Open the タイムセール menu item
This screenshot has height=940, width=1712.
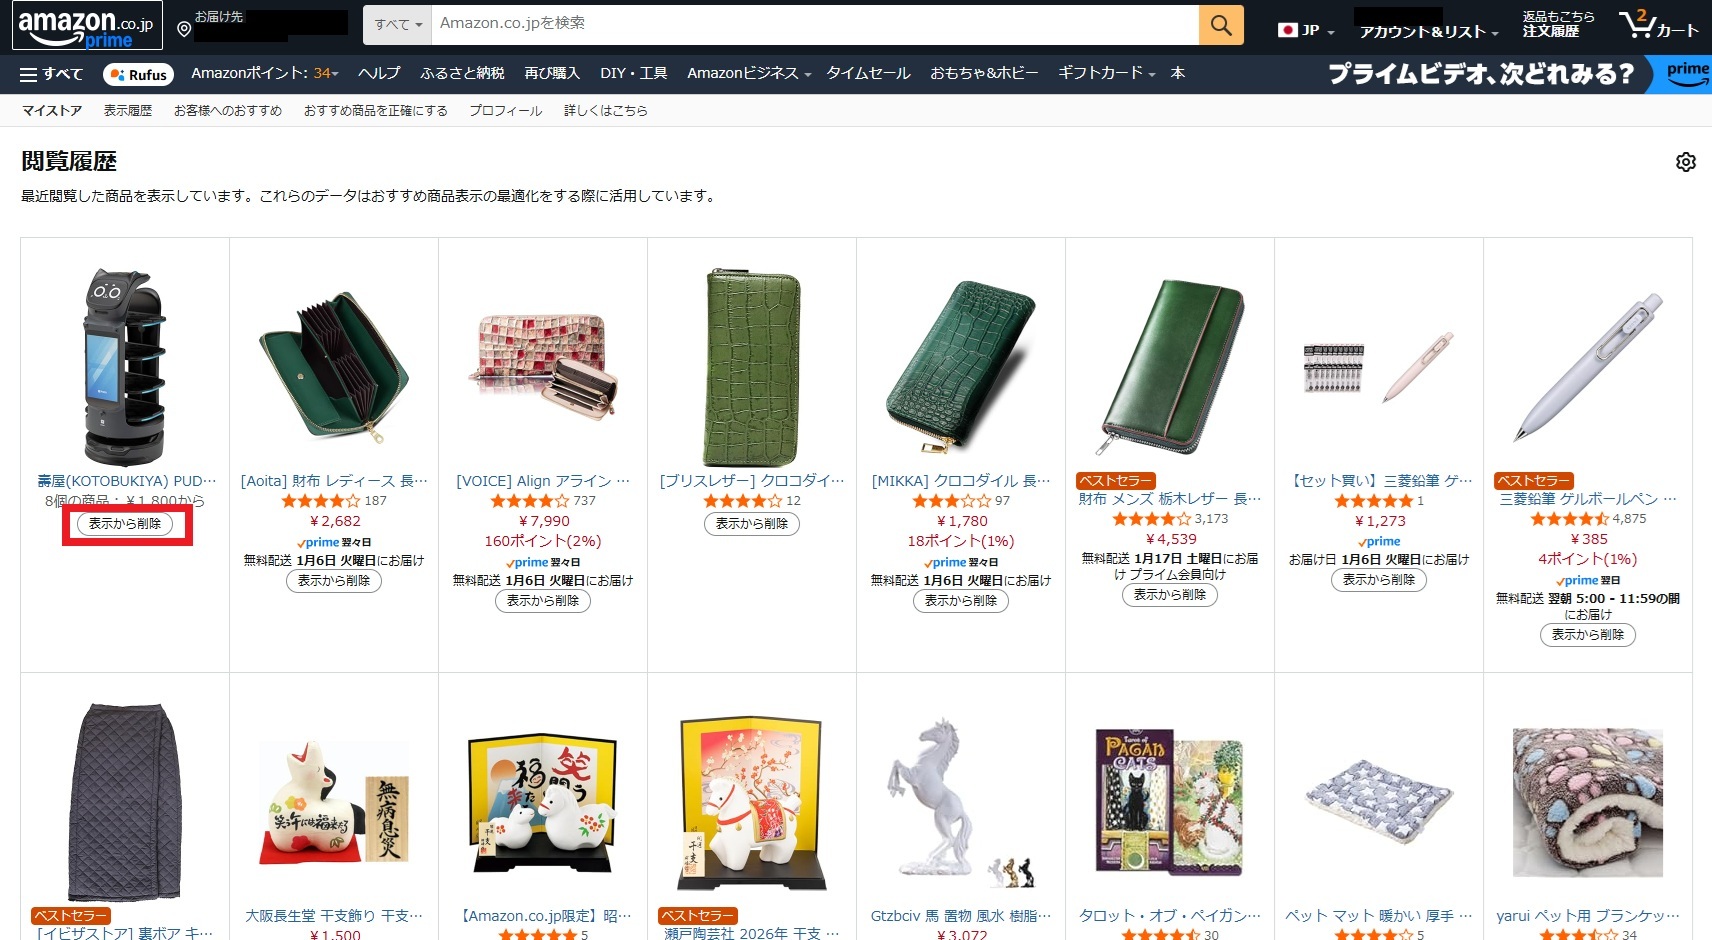pos(868,73)
